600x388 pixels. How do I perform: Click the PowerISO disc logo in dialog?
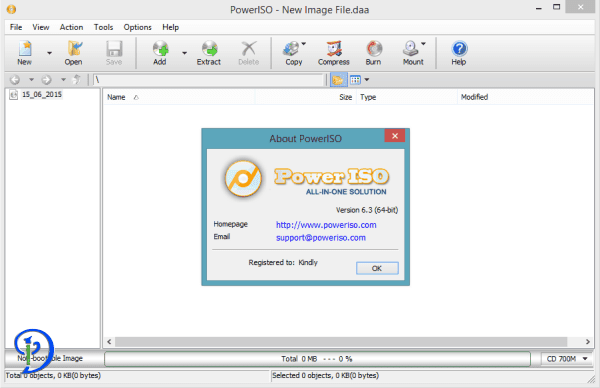[x=243, y=178]
